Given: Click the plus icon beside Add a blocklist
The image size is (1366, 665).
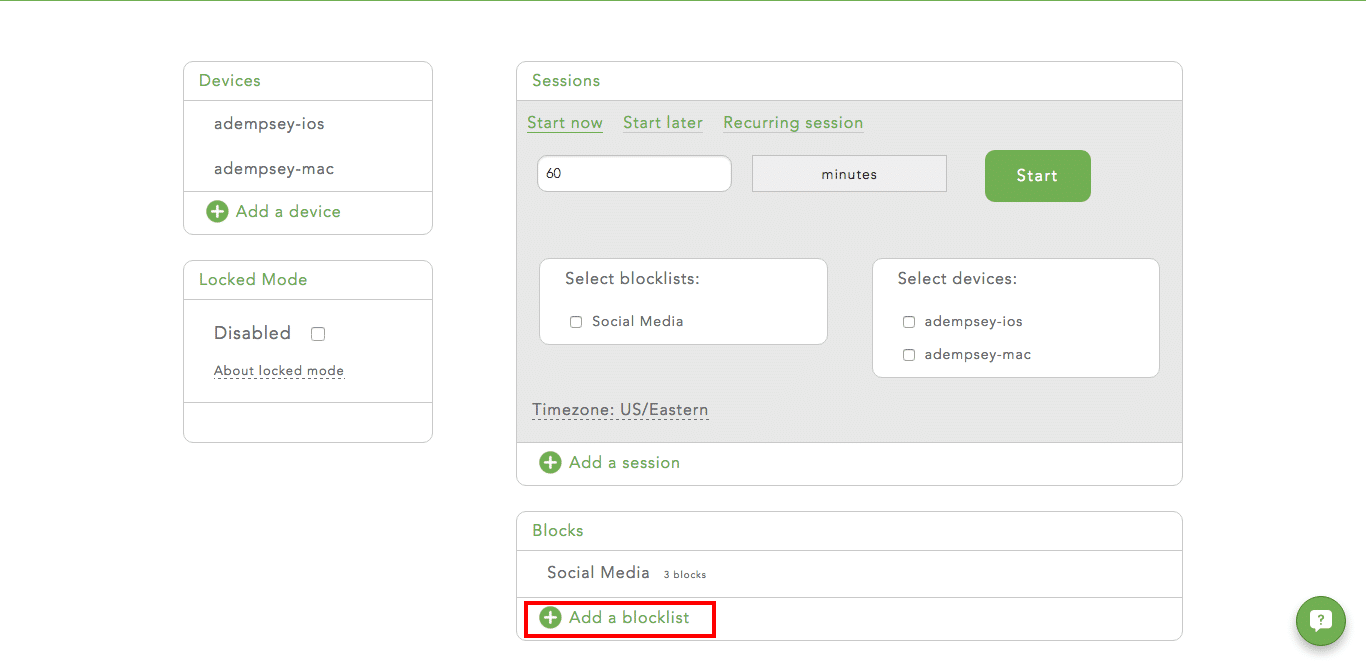Looking at the screenshot, I should tap(550, 618).
